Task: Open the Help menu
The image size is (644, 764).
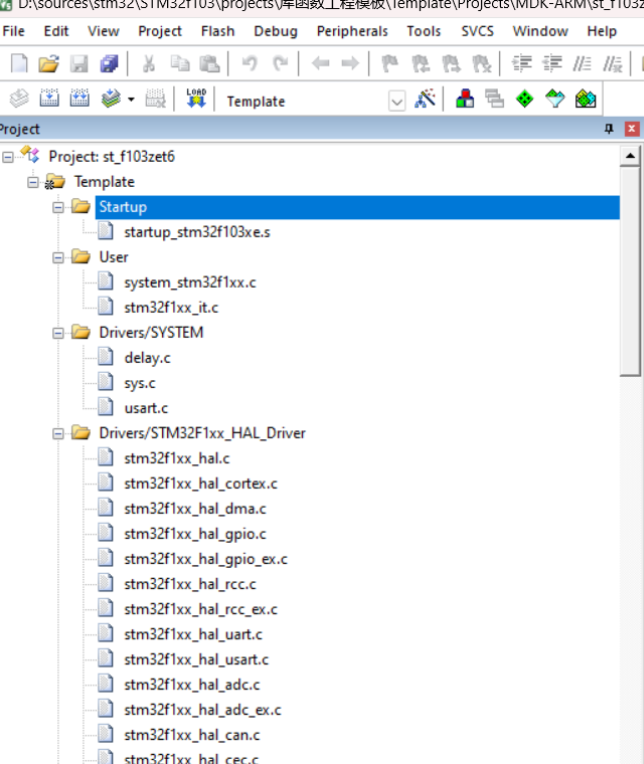Action: (602, 31)
